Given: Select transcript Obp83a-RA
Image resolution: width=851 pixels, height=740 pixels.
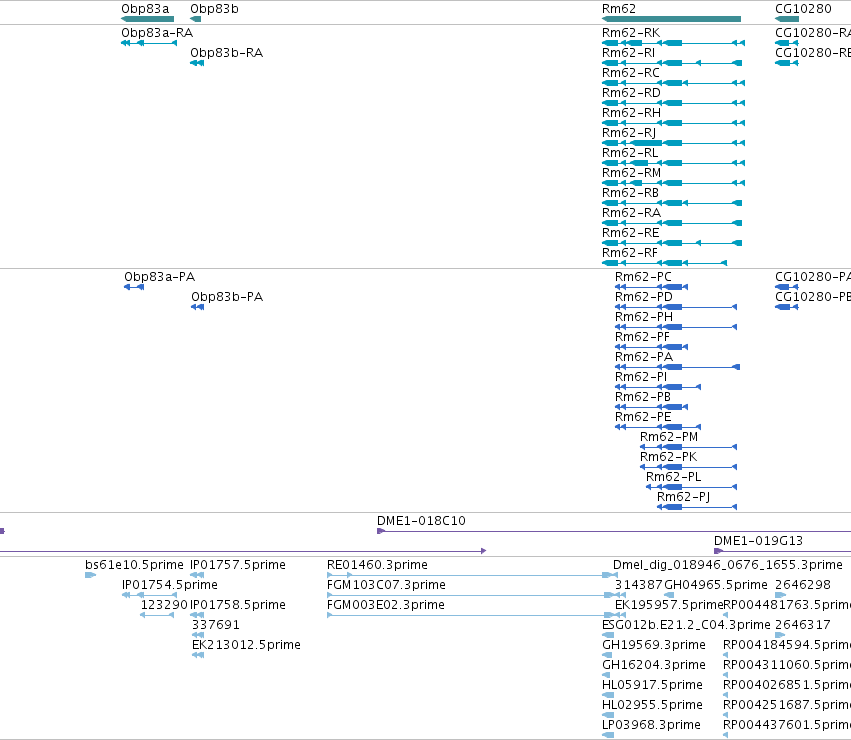Looking at the screenshot, I should point(157,33).
